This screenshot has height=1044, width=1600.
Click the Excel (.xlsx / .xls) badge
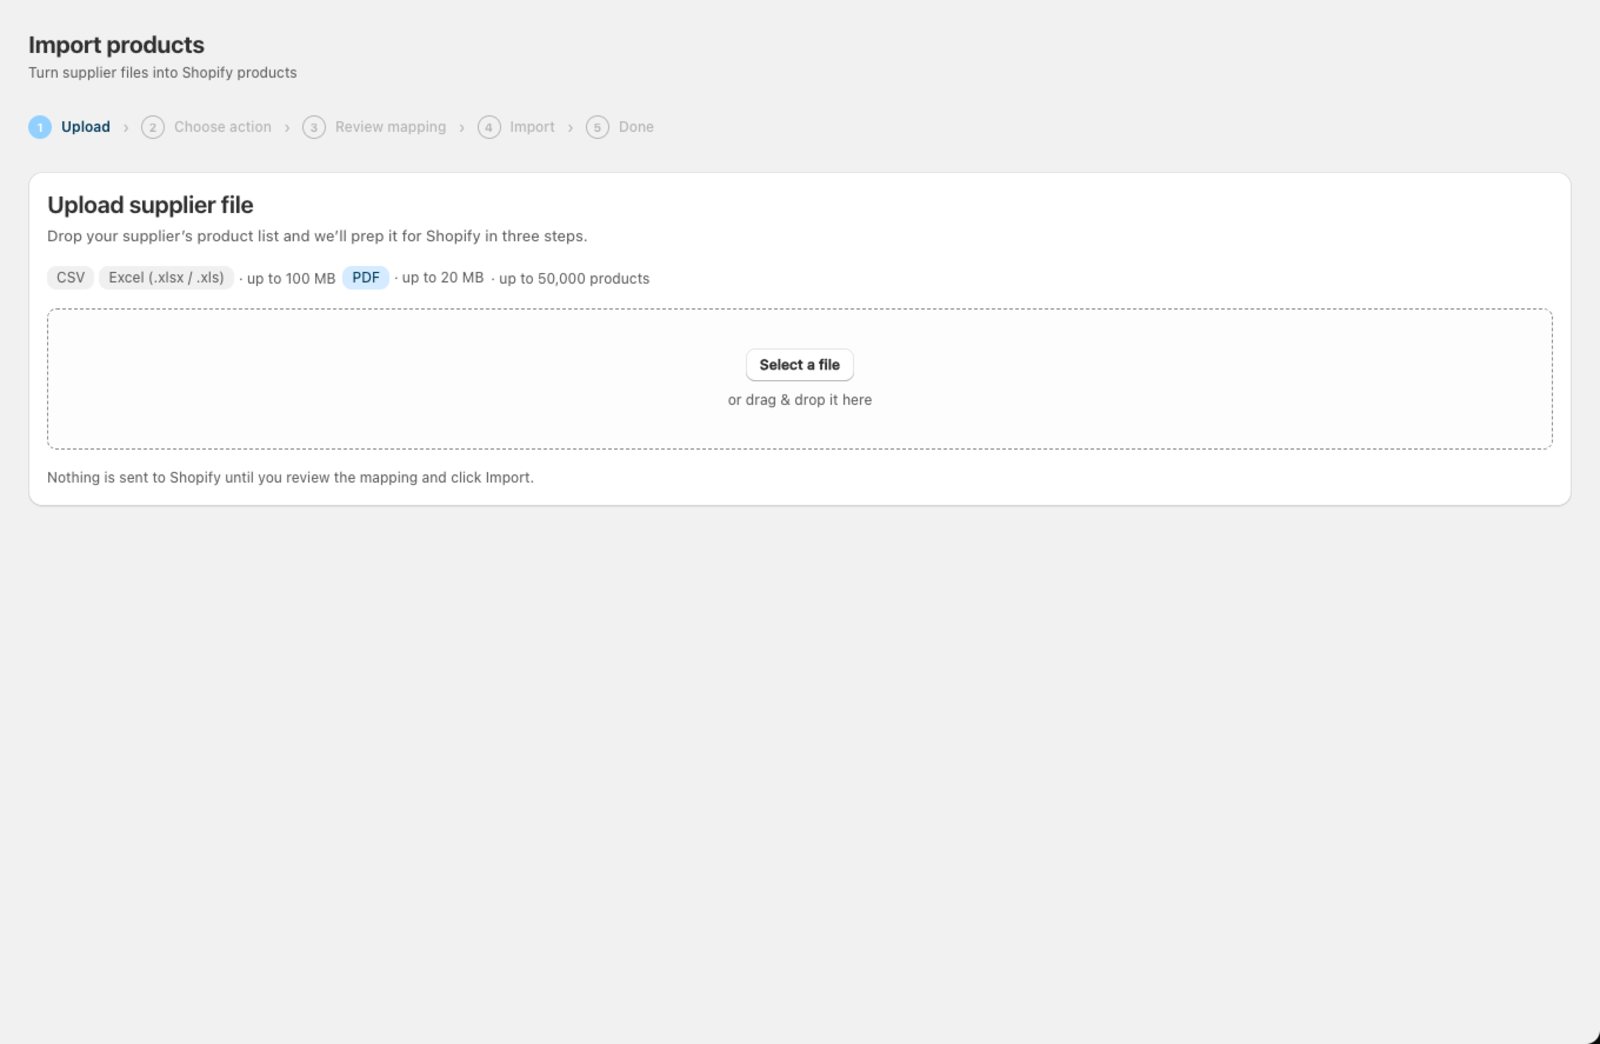pos(166,278)
